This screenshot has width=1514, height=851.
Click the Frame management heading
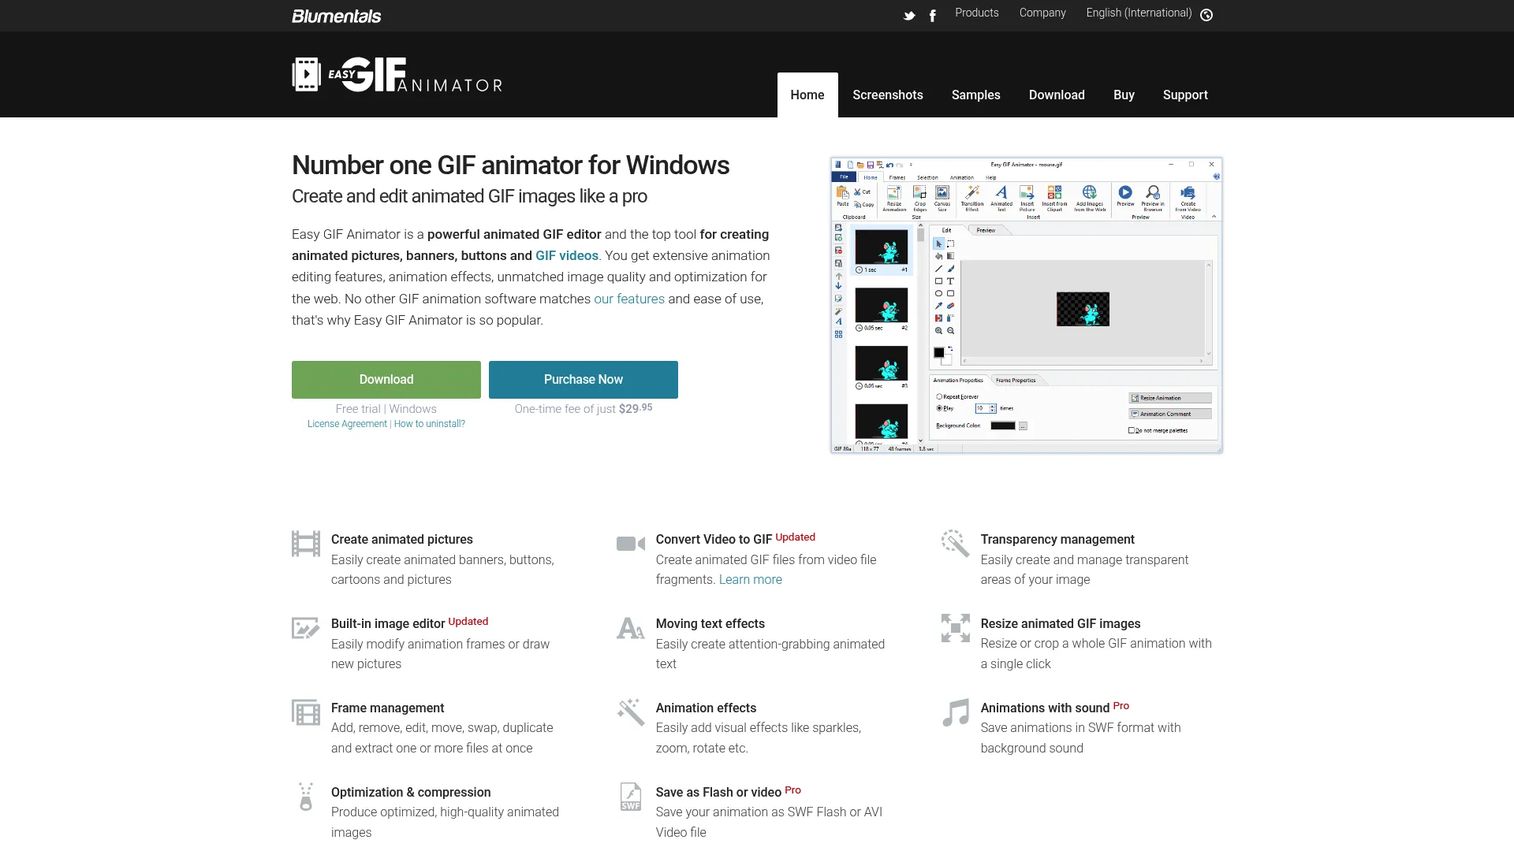click(388, 708)
